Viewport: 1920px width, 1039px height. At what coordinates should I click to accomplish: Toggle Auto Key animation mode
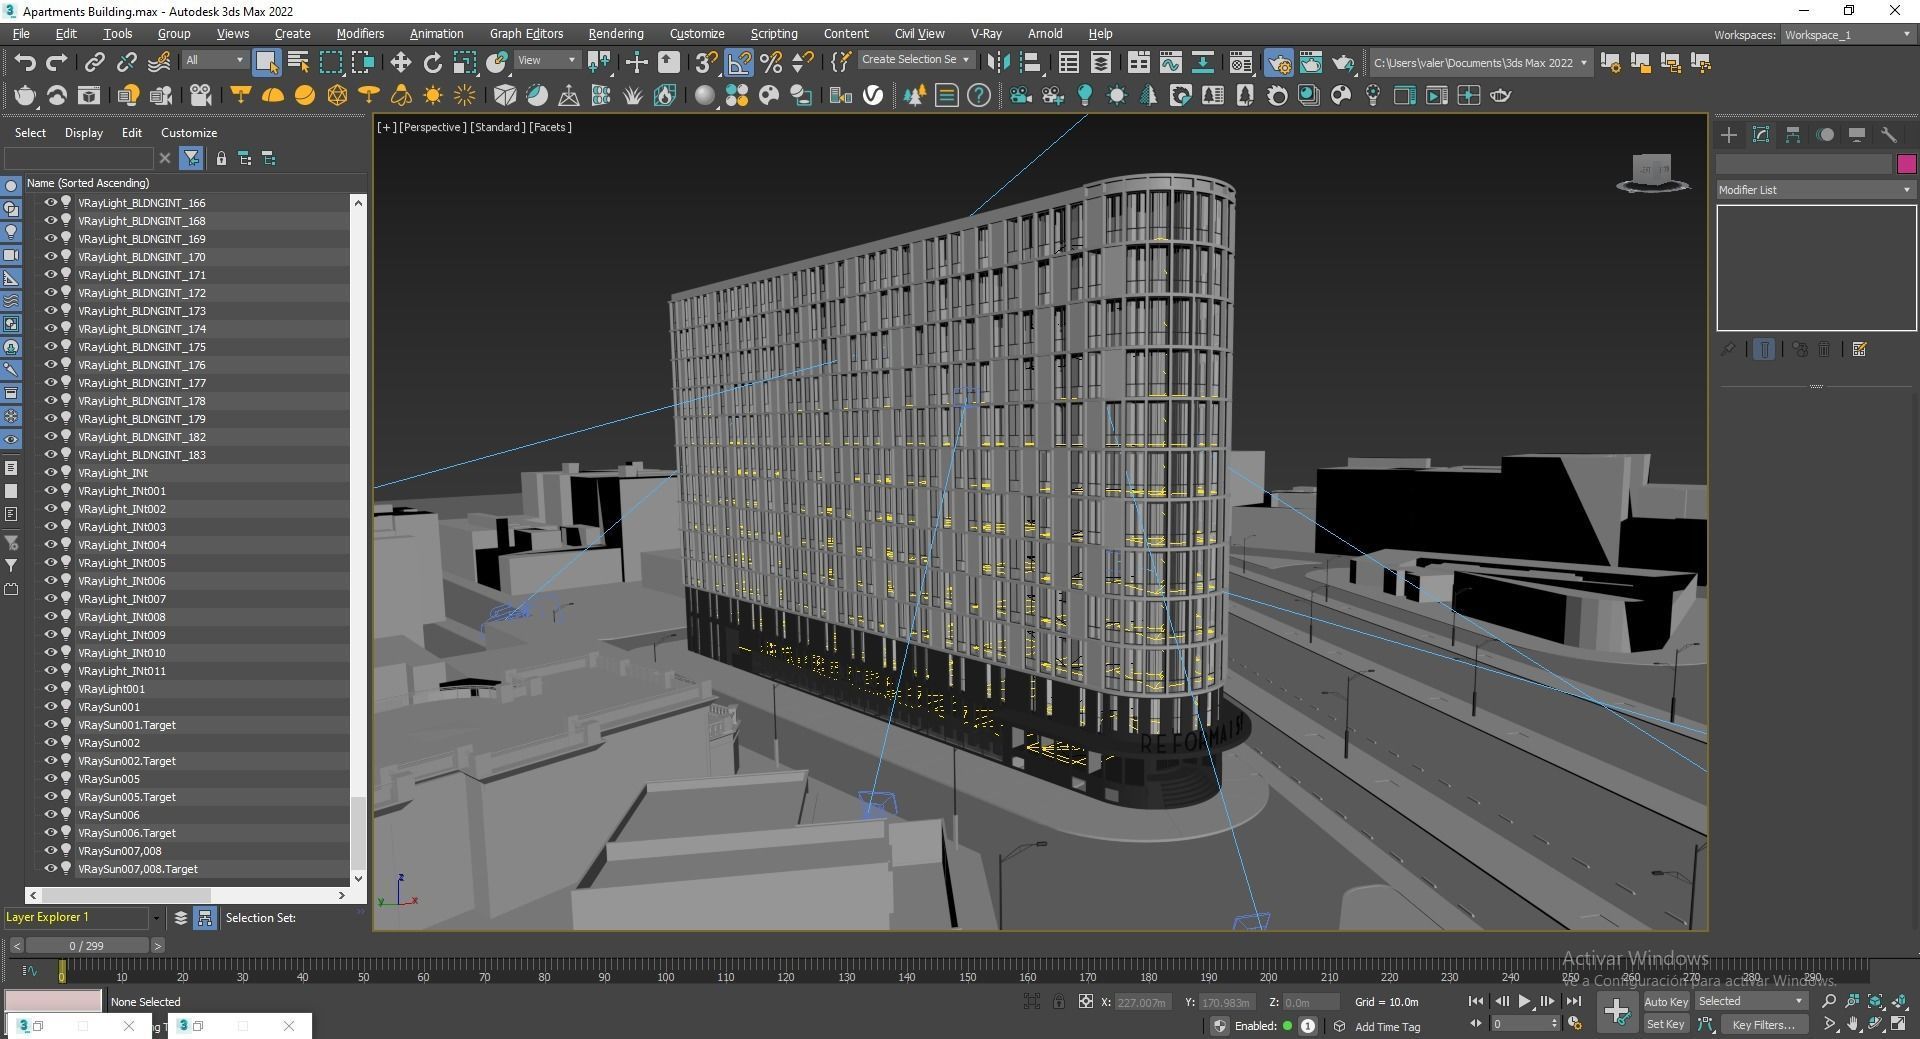1666,1001
